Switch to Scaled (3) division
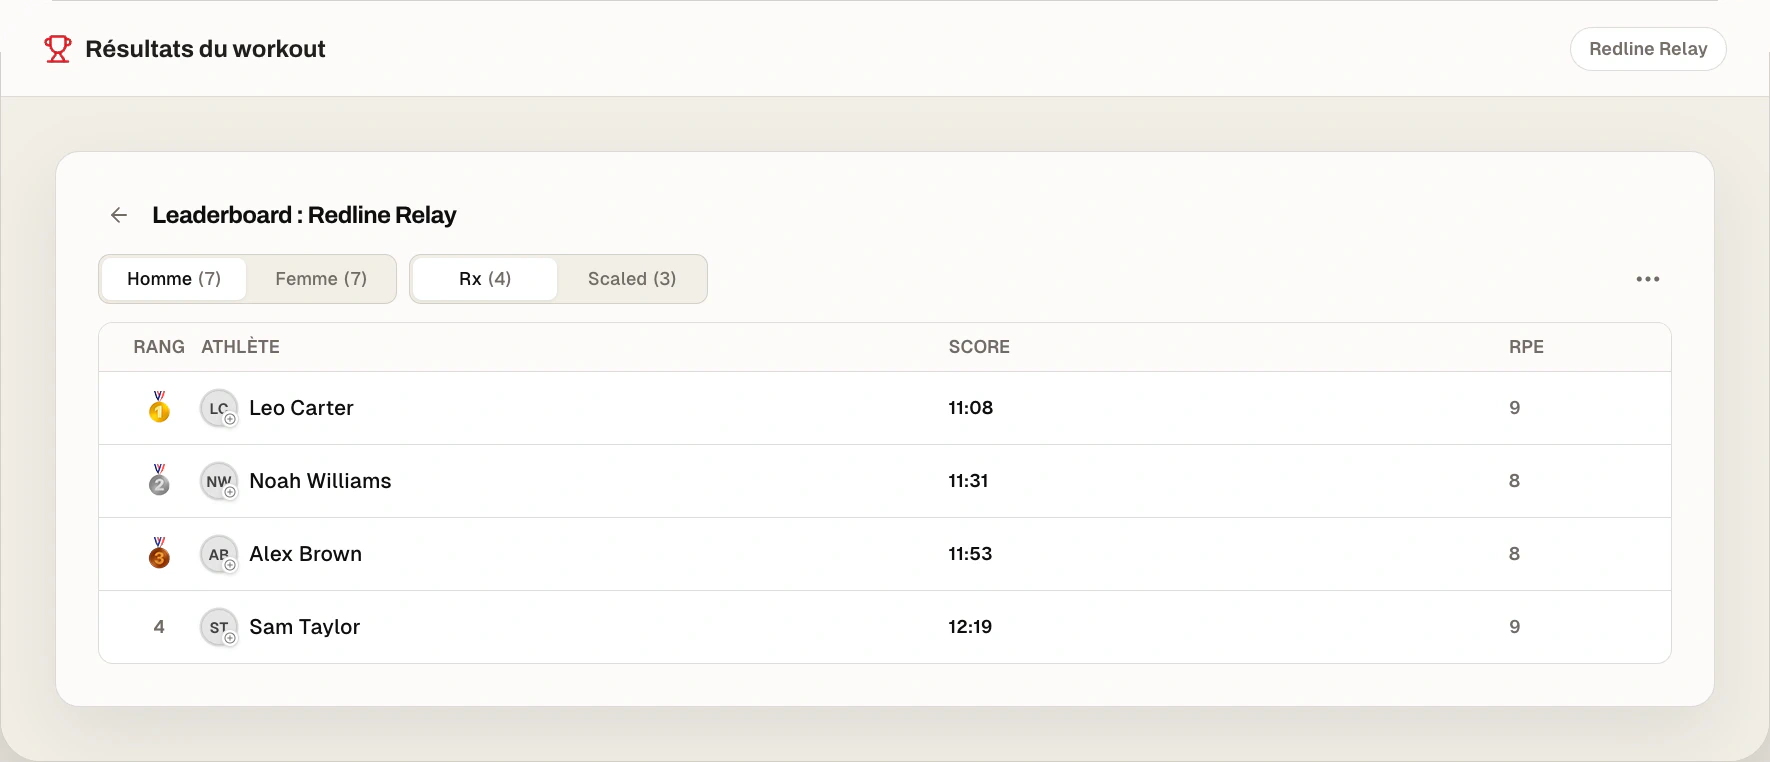The width and height of the screenshot is (1770, 762). (632, 279)
